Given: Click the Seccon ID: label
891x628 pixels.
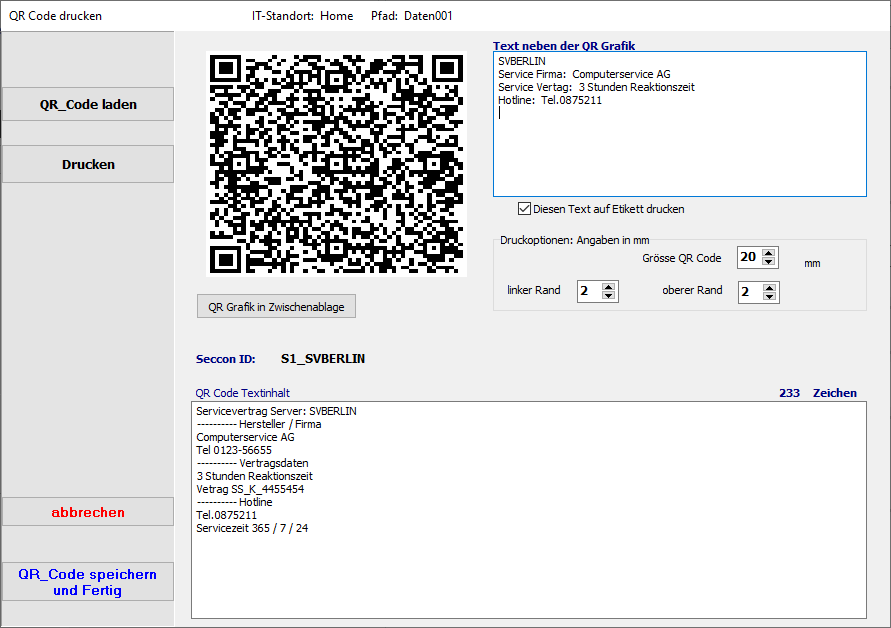Looking at the screenshot, I should point(226,359).
